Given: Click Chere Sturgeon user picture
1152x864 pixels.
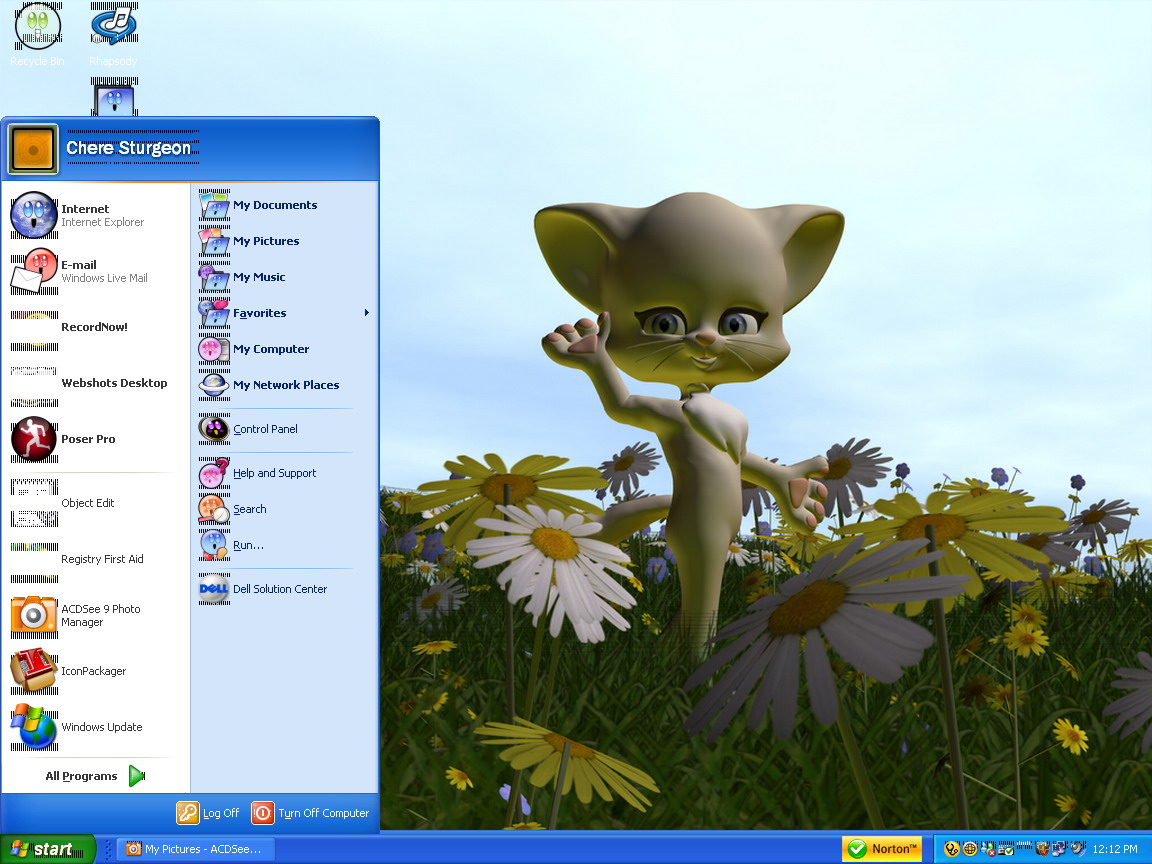Looking at the screenshot, I should (33, 149).
